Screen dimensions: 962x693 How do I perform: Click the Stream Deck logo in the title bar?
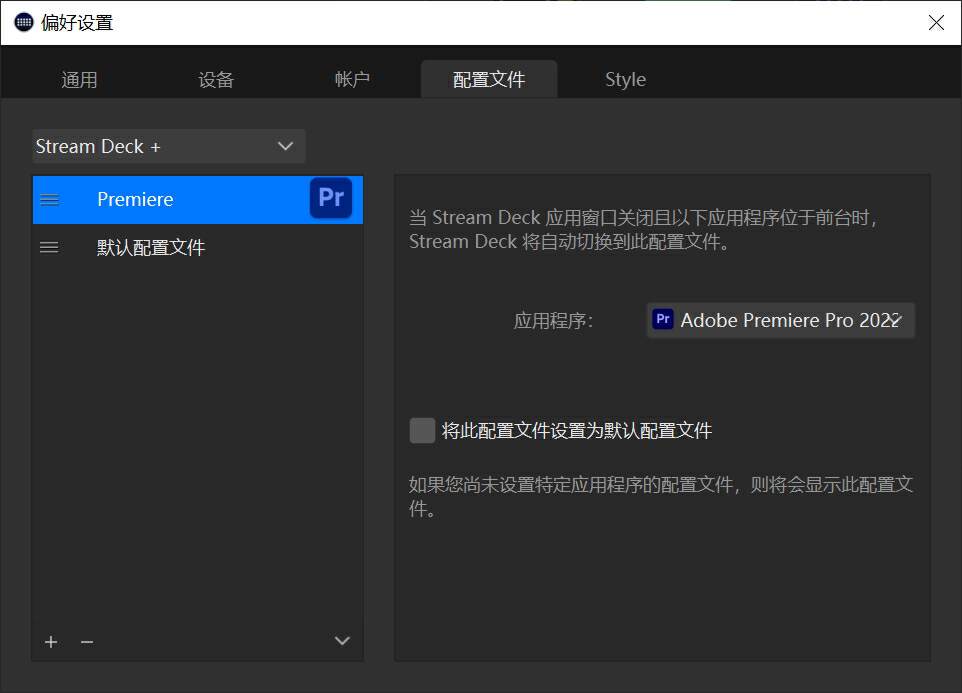(22, 22)
